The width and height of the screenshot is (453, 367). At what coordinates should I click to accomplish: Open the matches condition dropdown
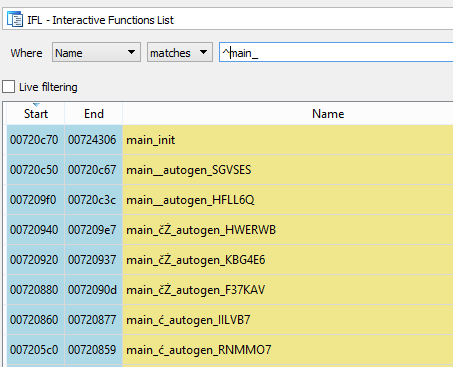(180, 52)
